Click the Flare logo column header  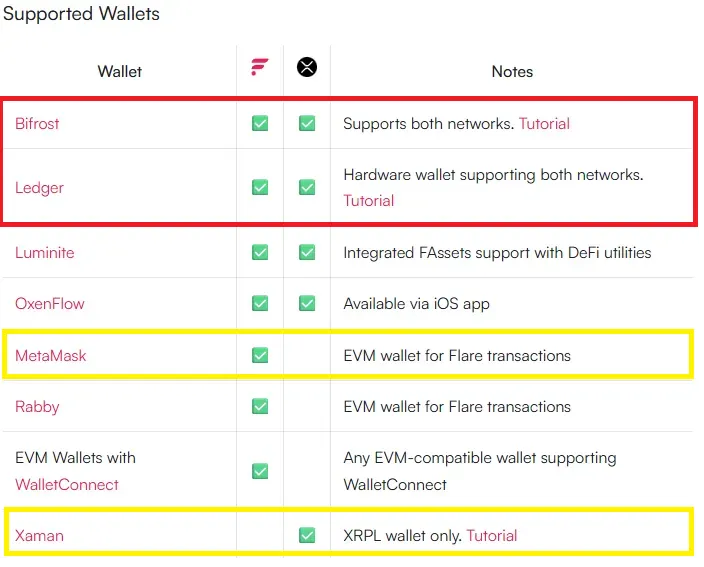click(260, 67)
